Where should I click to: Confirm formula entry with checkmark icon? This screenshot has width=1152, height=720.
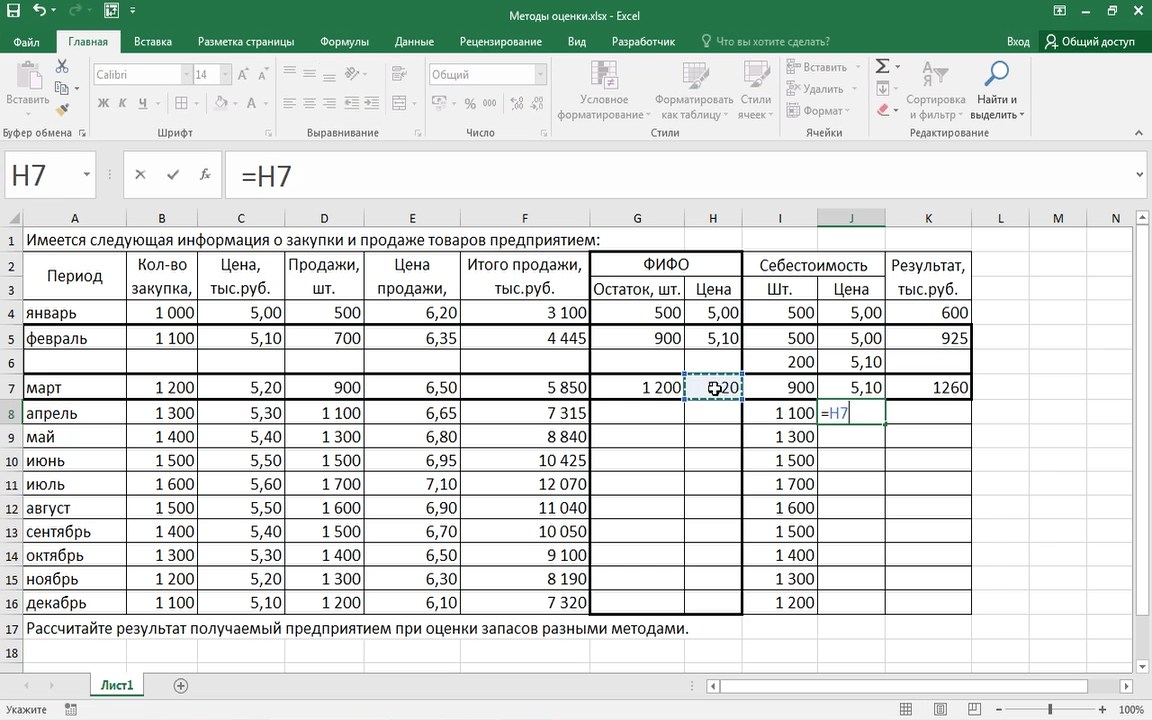coord(173,175)
